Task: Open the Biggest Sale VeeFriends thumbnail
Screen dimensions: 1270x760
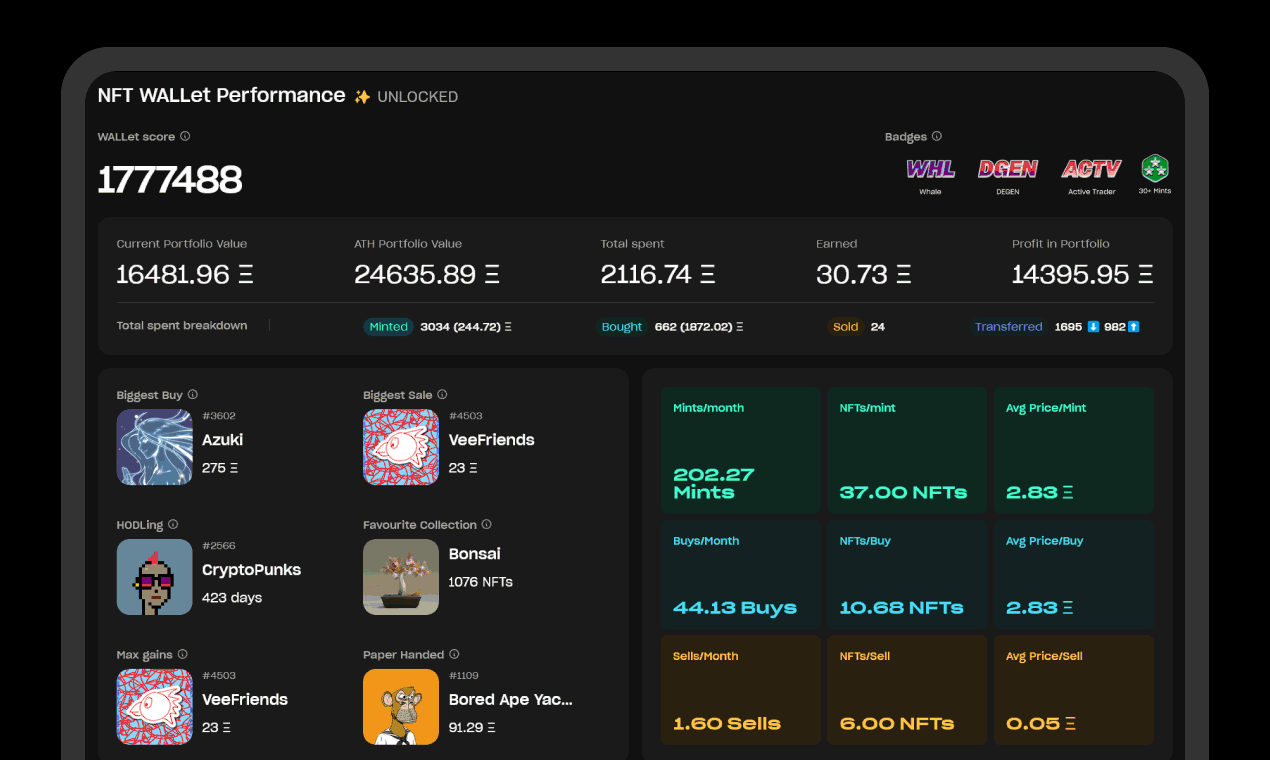Action: point(401,447)
